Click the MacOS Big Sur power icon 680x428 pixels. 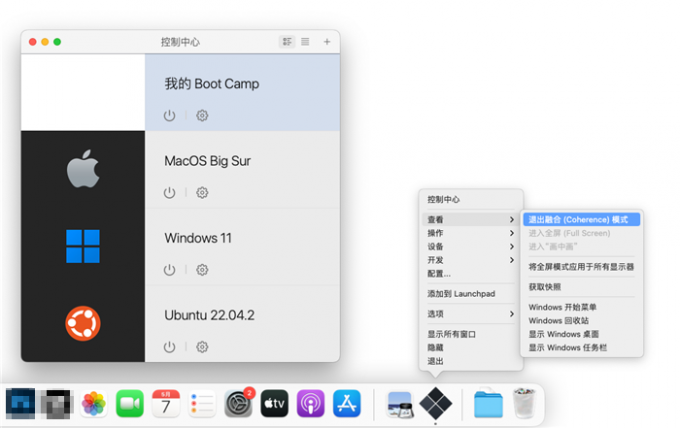click(x=169, y=193)
